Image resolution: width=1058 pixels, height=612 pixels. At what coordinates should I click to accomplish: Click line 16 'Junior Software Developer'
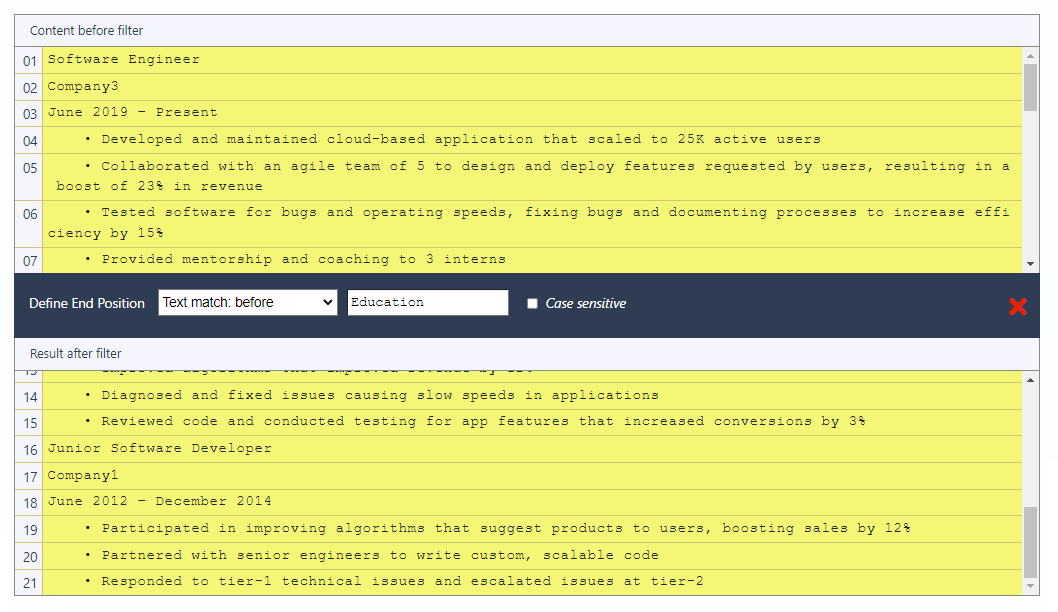click(160, 449)
